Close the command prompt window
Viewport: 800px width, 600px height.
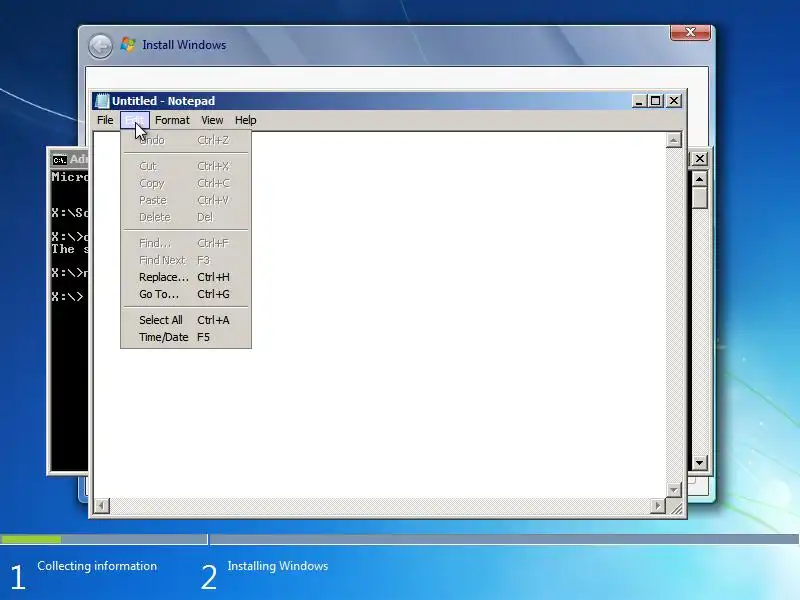(699, 159)
